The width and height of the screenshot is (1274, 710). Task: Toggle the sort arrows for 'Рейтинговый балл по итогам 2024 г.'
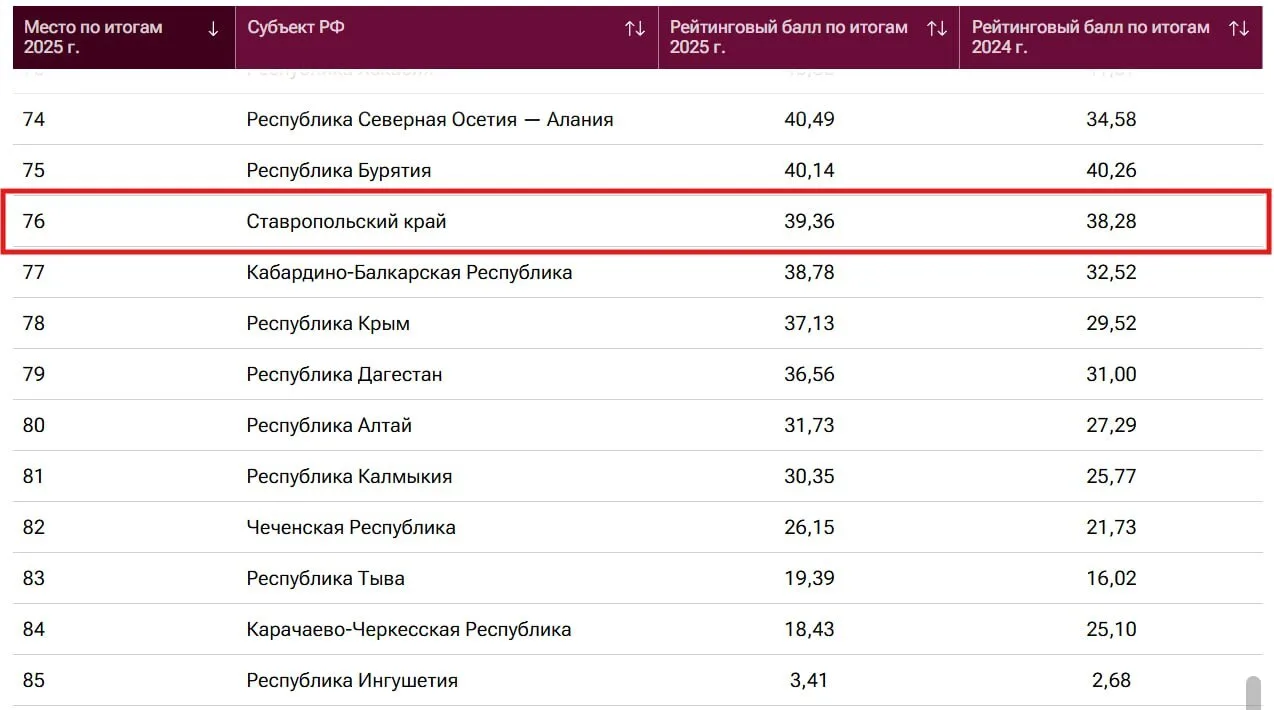(x=1239, y=28)
